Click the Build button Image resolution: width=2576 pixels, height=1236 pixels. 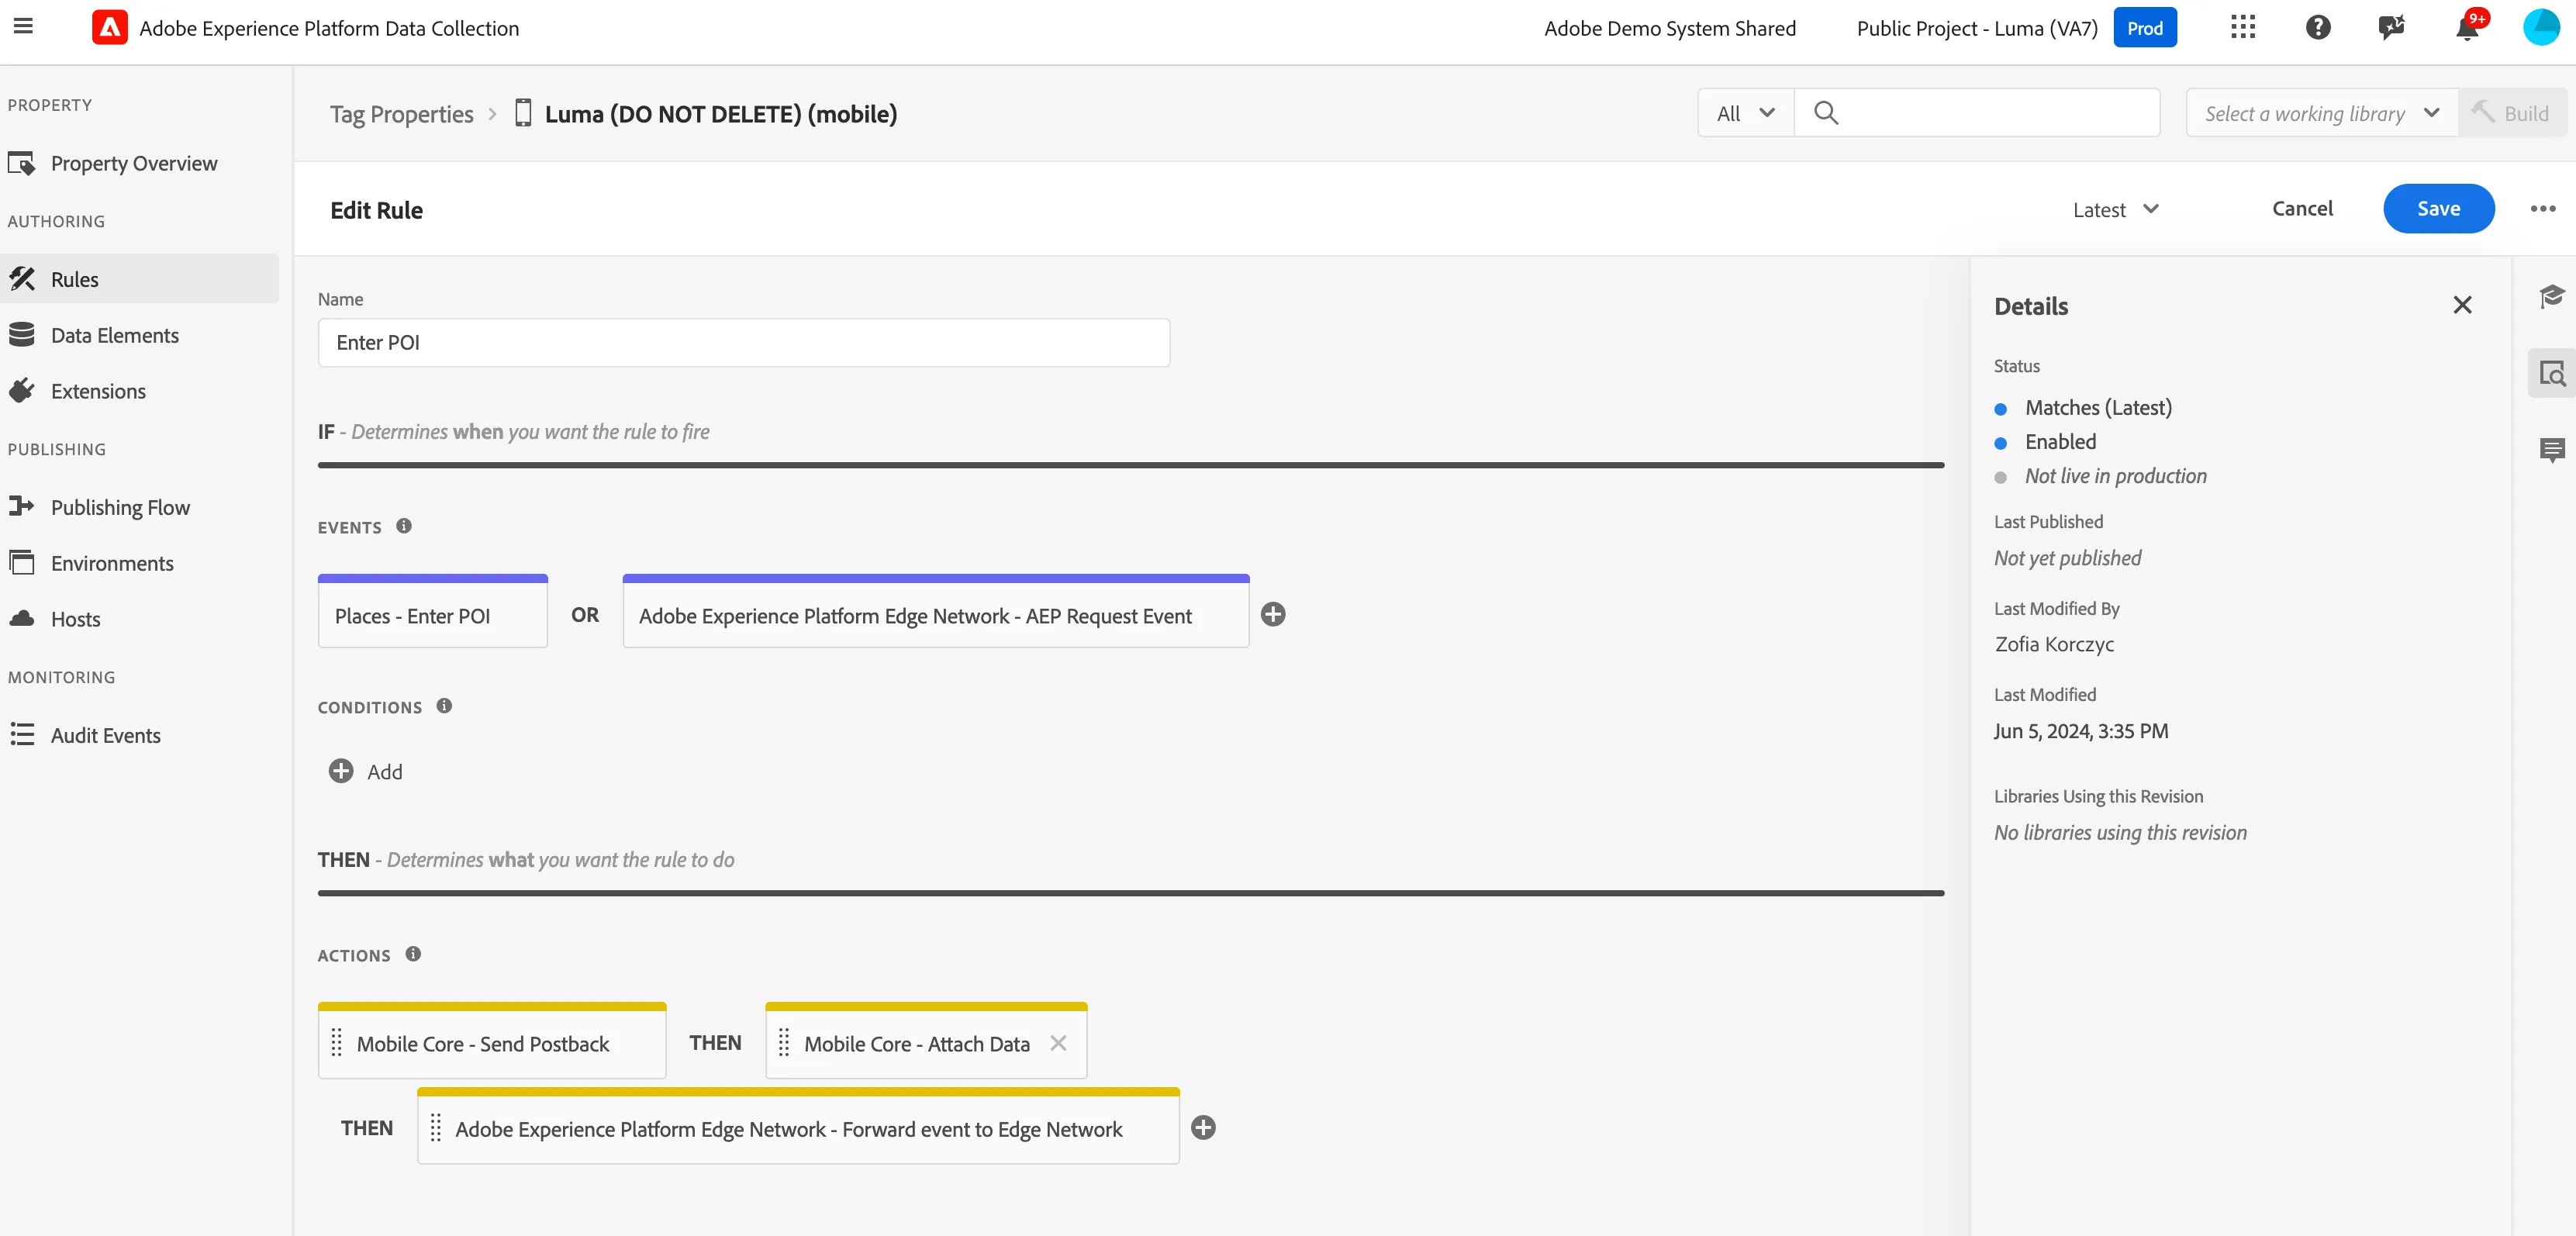[x=2512, y=113]
